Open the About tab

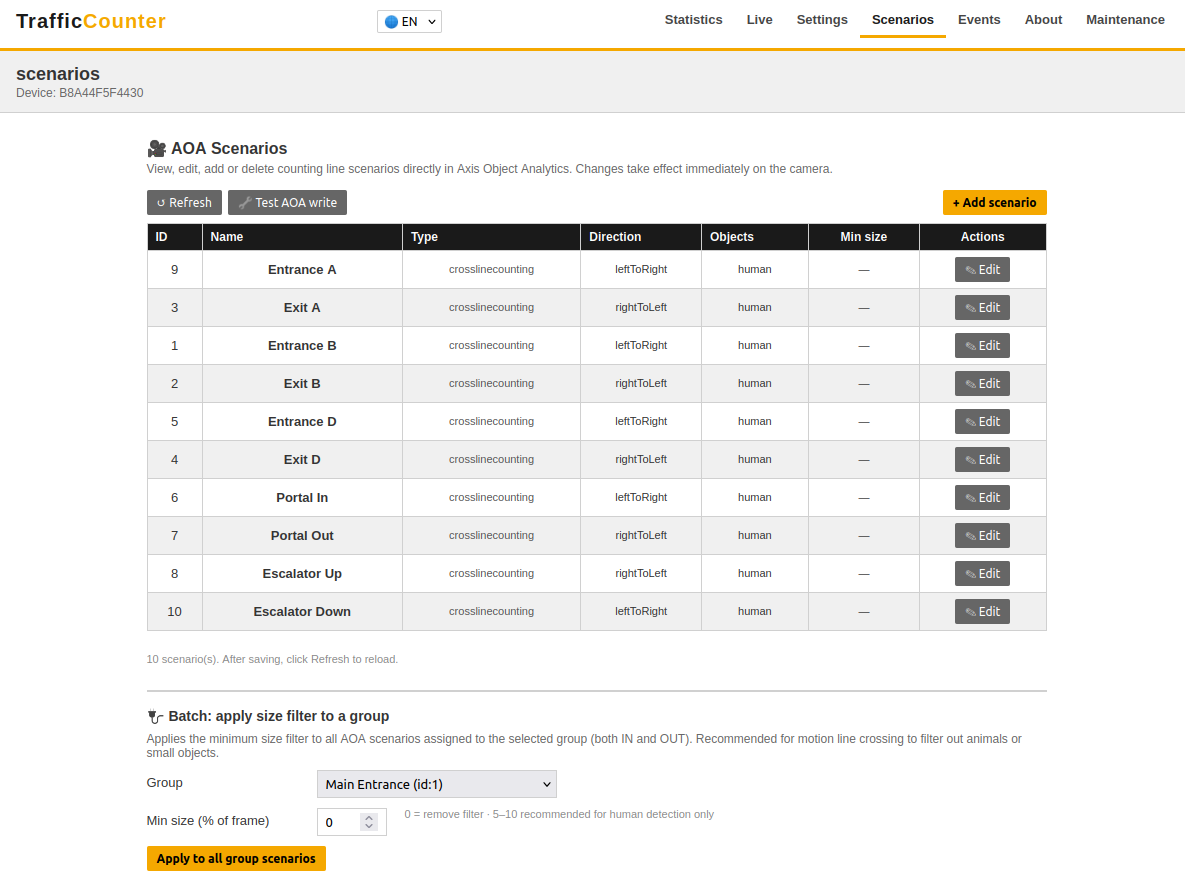1043,20
